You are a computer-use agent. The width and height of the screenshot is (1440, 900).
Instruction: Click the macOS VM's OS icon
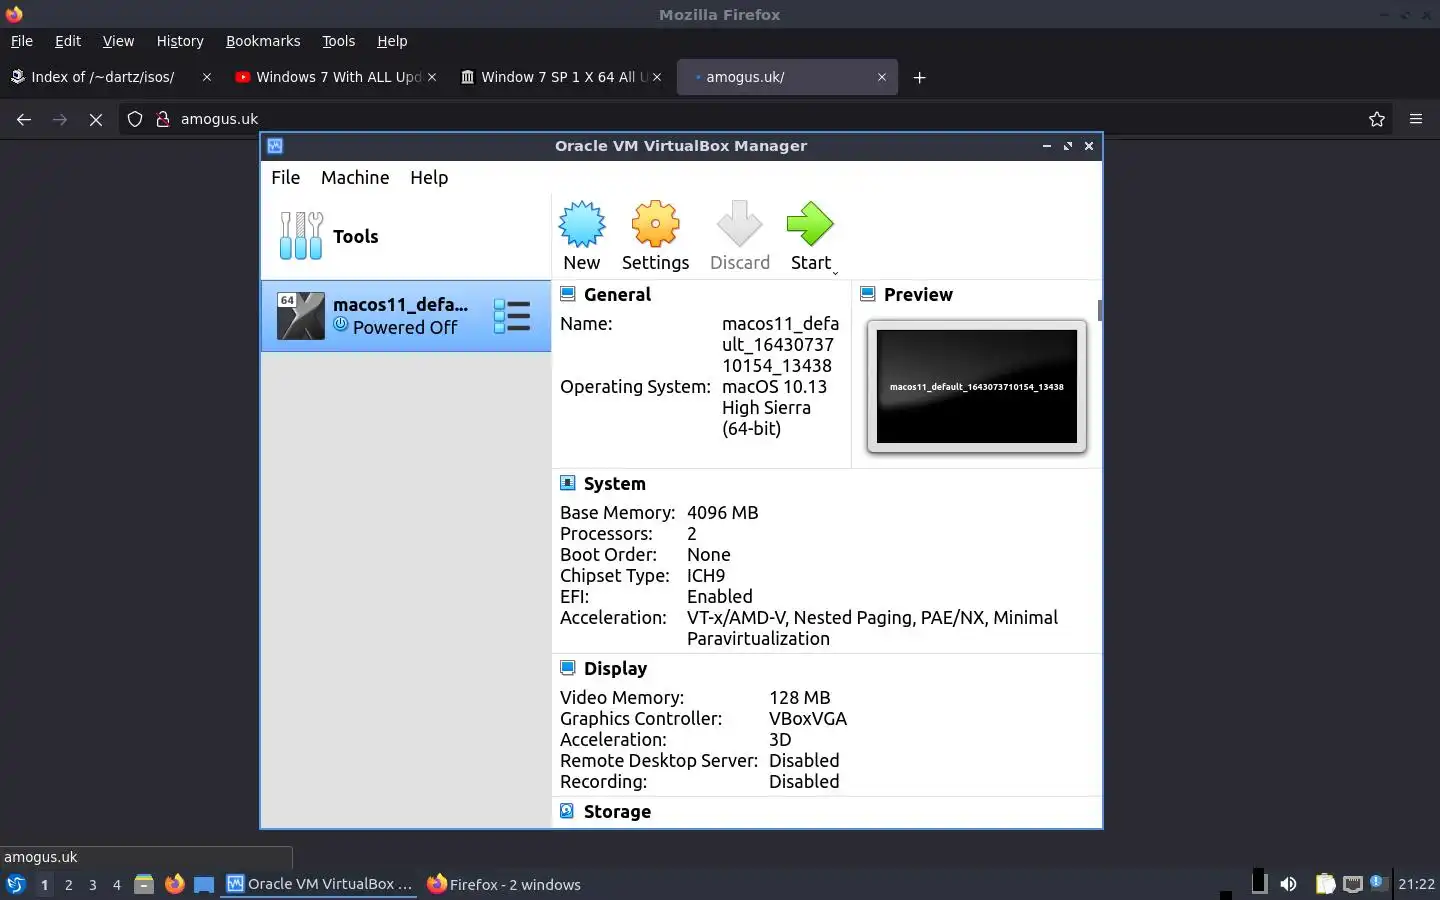click(300, 316)
